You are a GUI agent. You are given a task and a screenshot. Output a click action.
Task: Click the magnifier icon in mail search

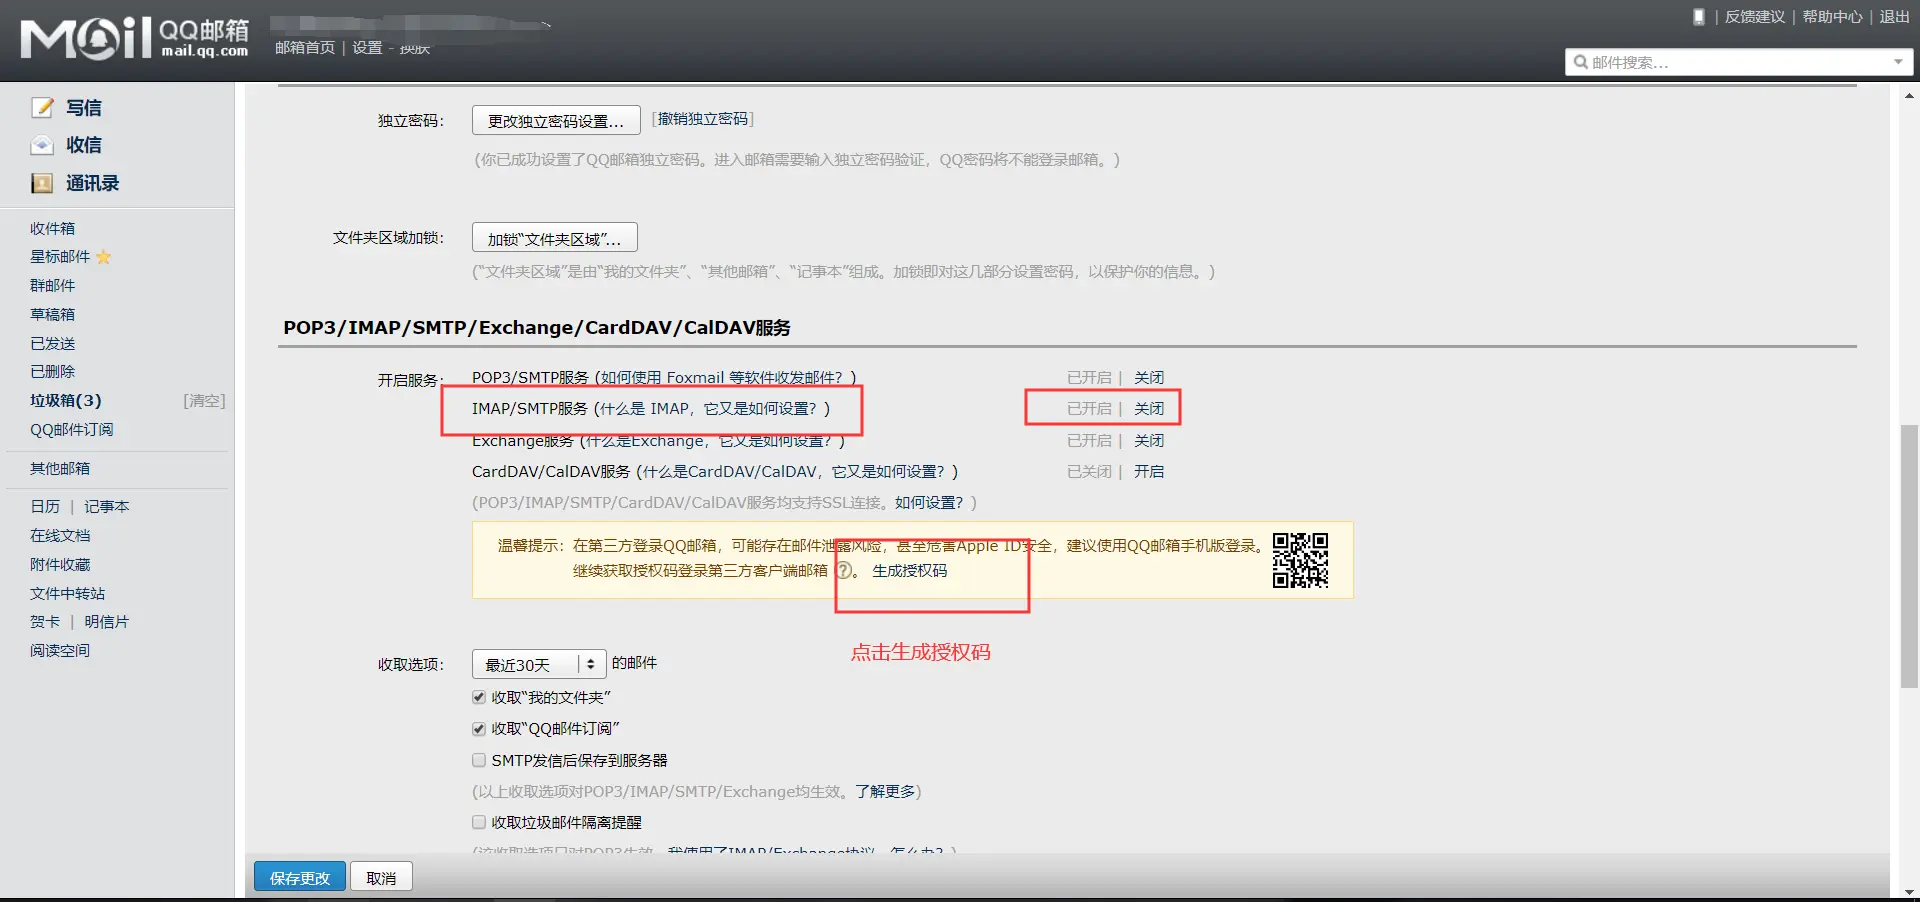[x=1580, y=62]
